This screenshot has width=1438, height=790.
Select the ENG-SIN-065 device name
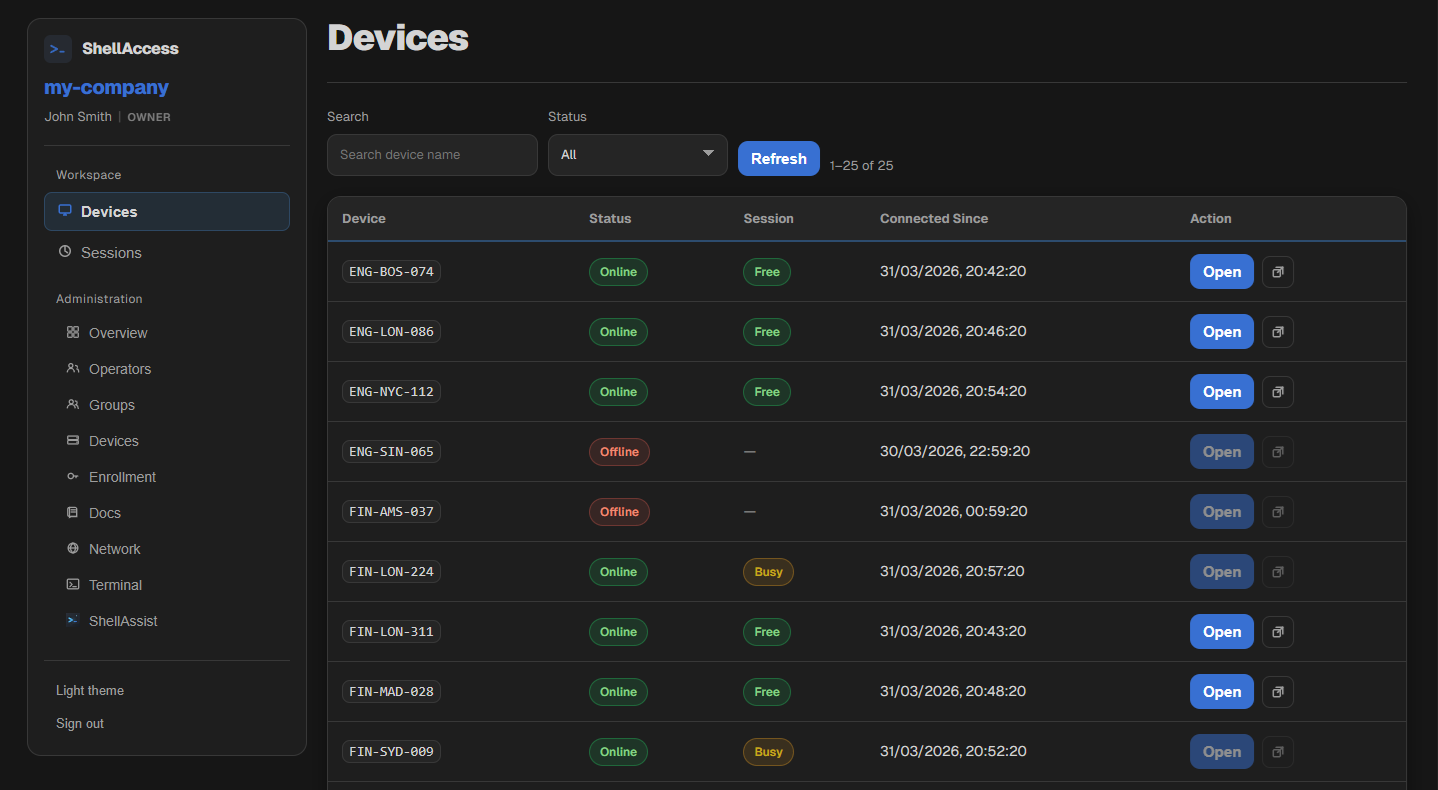coord(391,452)
